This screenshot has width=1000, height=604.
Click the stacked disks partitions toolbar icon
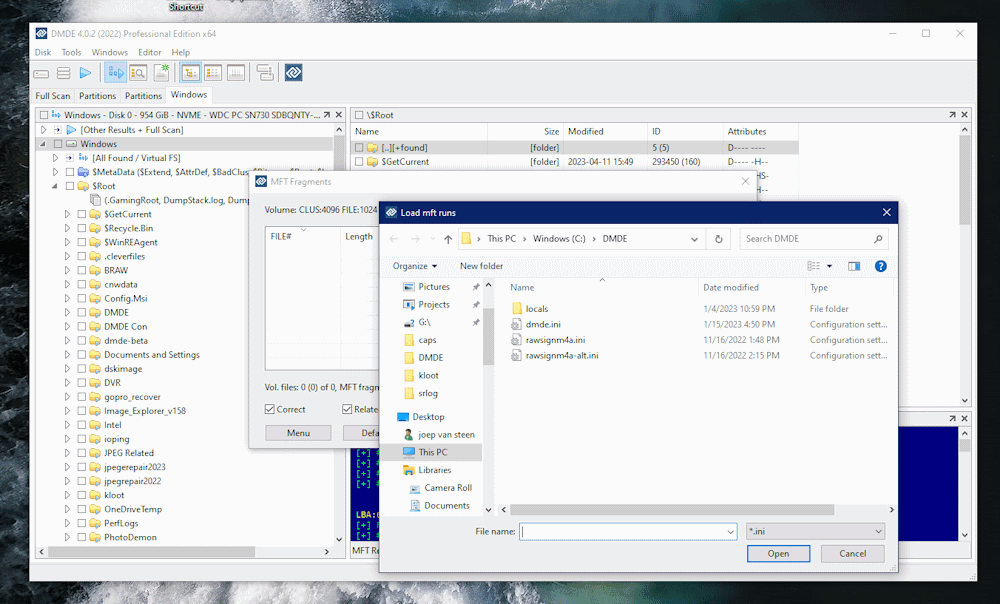pyautogui.click(x=63, y=73)
